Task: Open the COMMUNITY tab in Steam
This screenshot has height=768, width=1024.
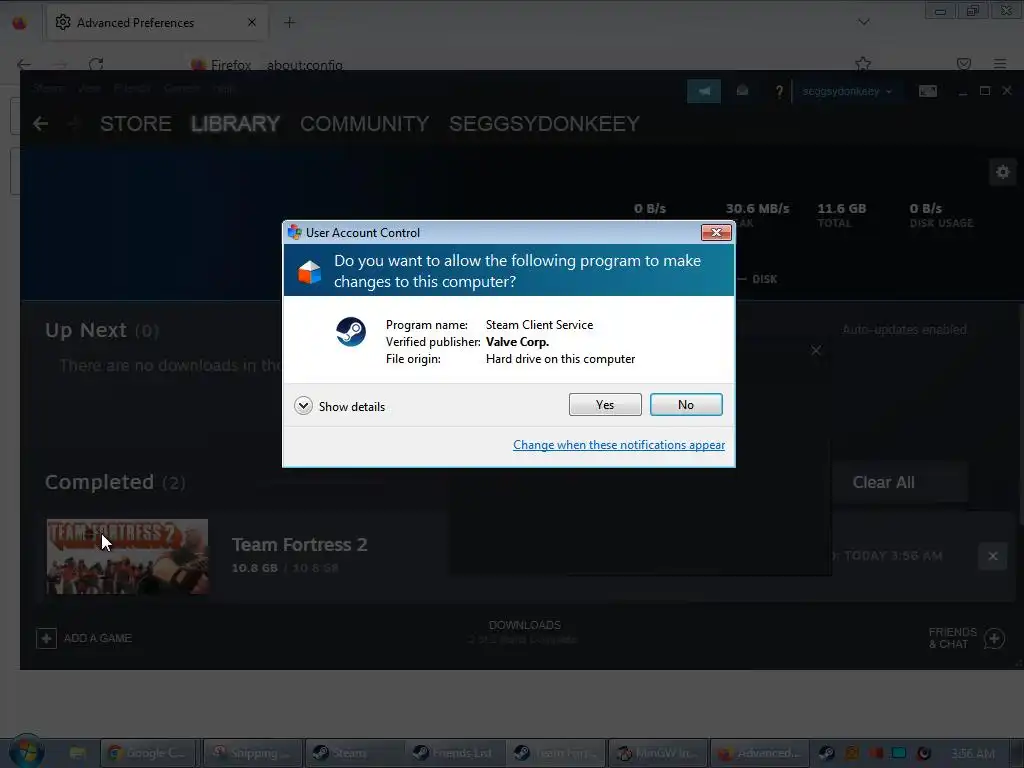Action: [x=364, y=123]
